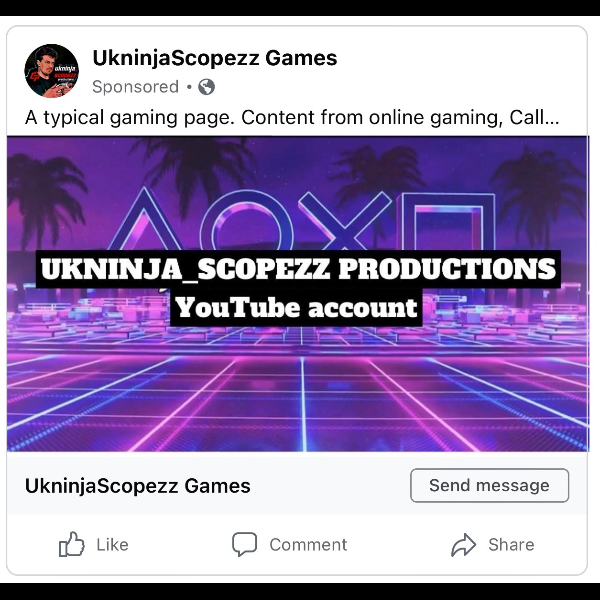Click the cross symbol in the banner
Screen dimensions: 600x600
(345, 221)
